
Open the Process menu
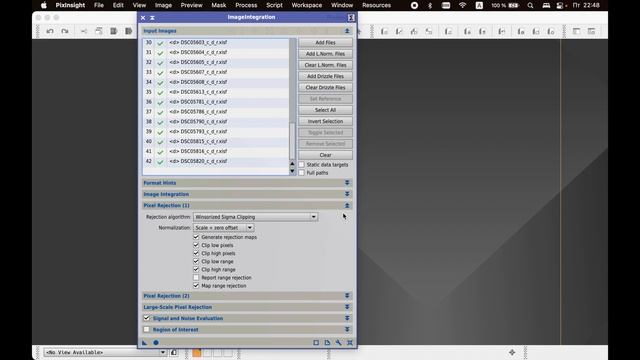[246, 5]
